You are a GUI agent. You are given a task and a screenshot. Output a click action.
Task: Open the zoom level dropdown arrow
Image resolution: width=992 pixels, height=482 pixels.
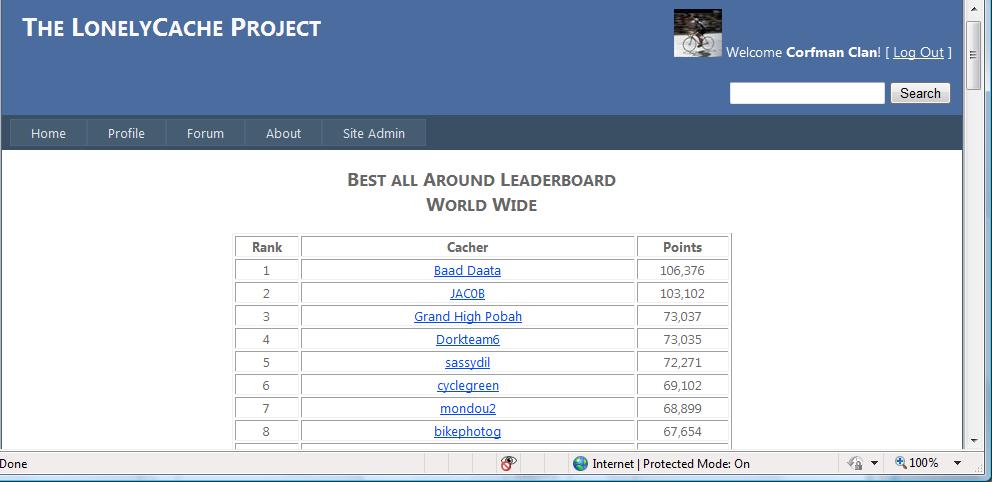click(x=957, y=464)
